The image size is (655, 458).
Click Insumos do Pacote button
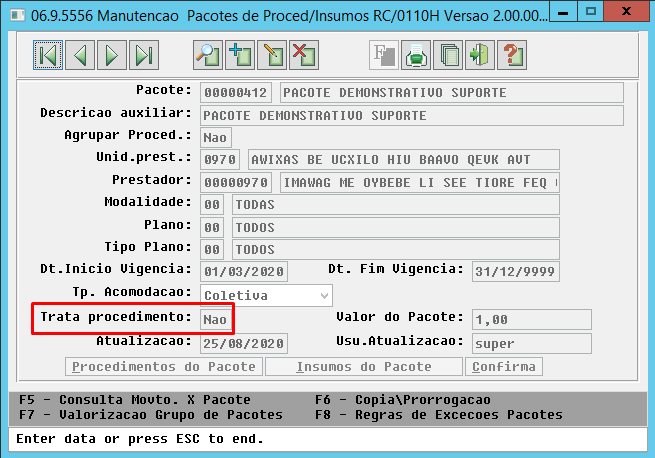point(364,367)
